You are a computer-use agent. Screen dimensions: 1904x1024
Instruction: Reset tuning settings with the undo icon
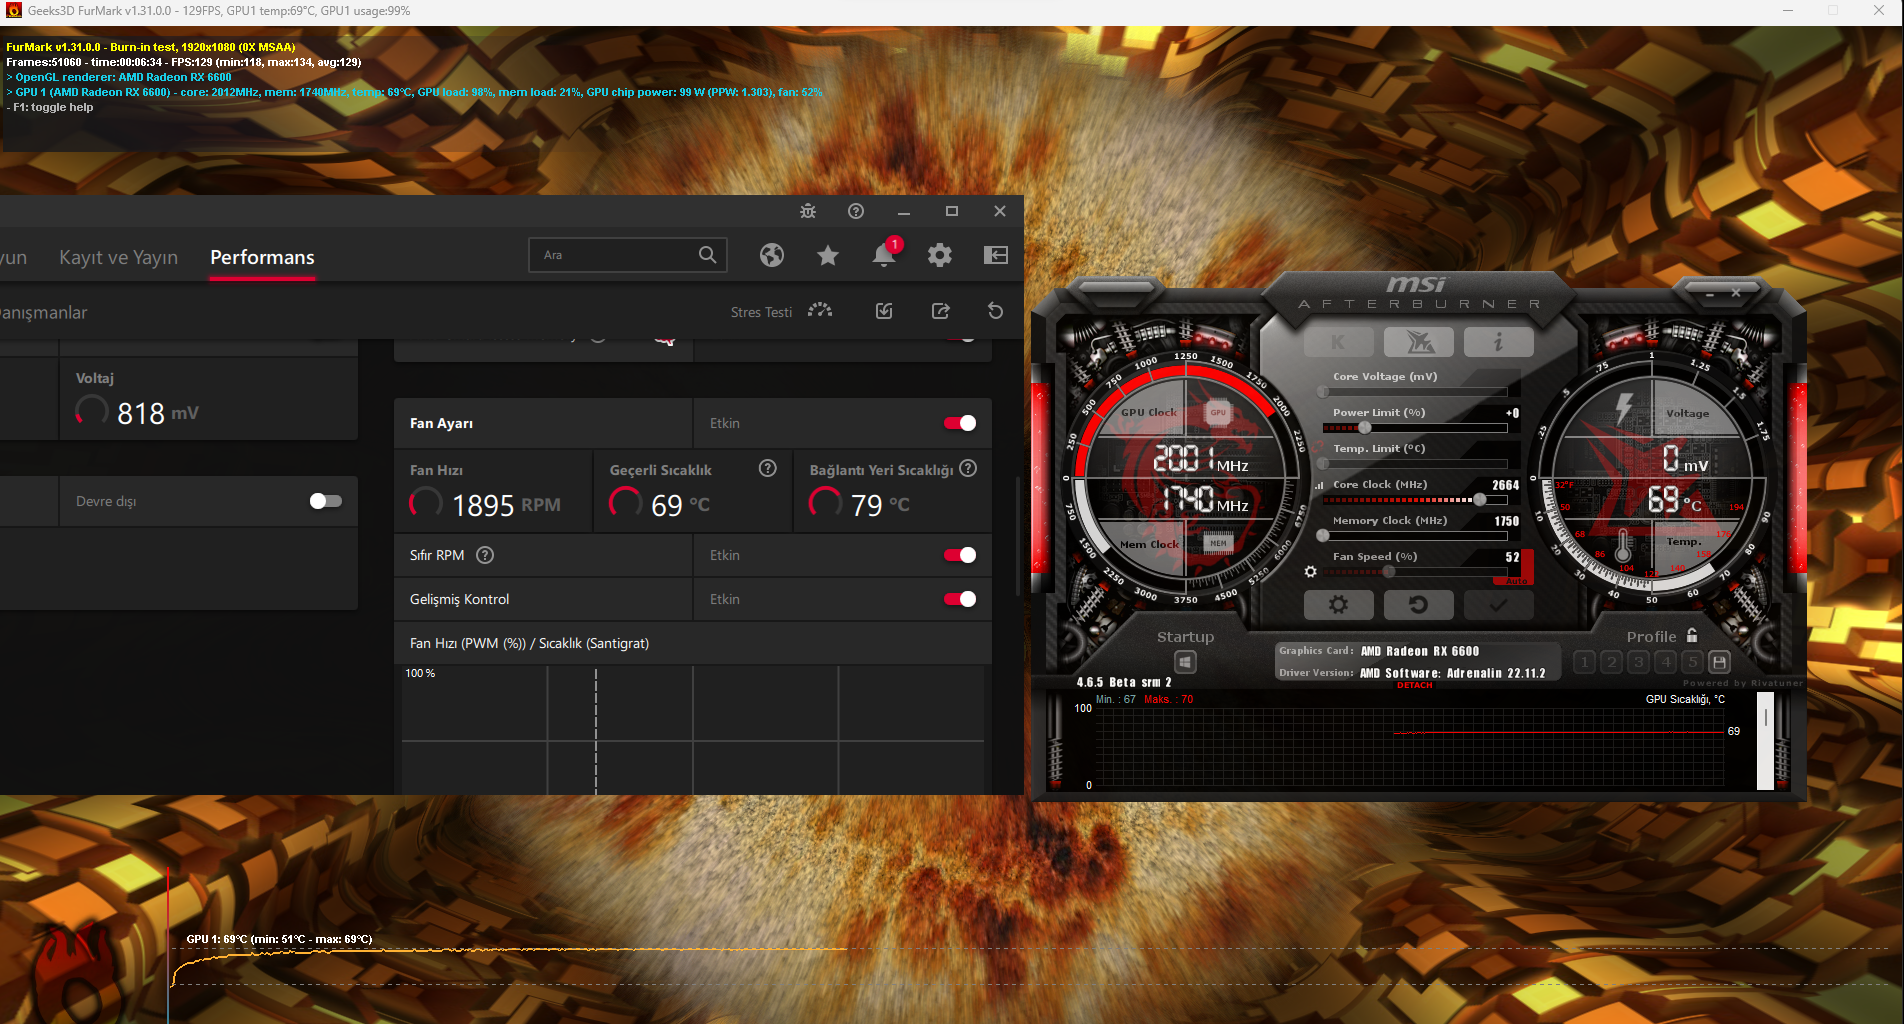[995, 311]
